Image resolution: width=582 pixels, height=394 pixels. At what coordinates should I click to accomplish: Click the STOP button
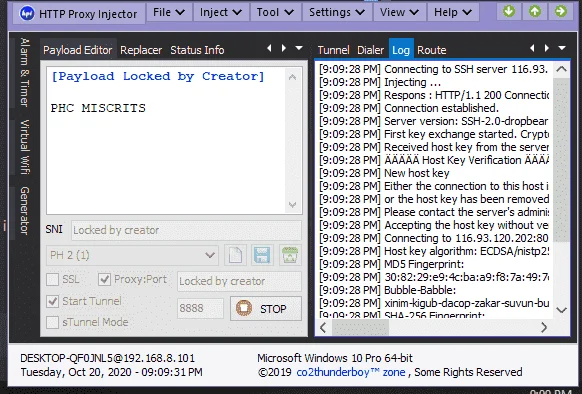click(x=266, y=309)
